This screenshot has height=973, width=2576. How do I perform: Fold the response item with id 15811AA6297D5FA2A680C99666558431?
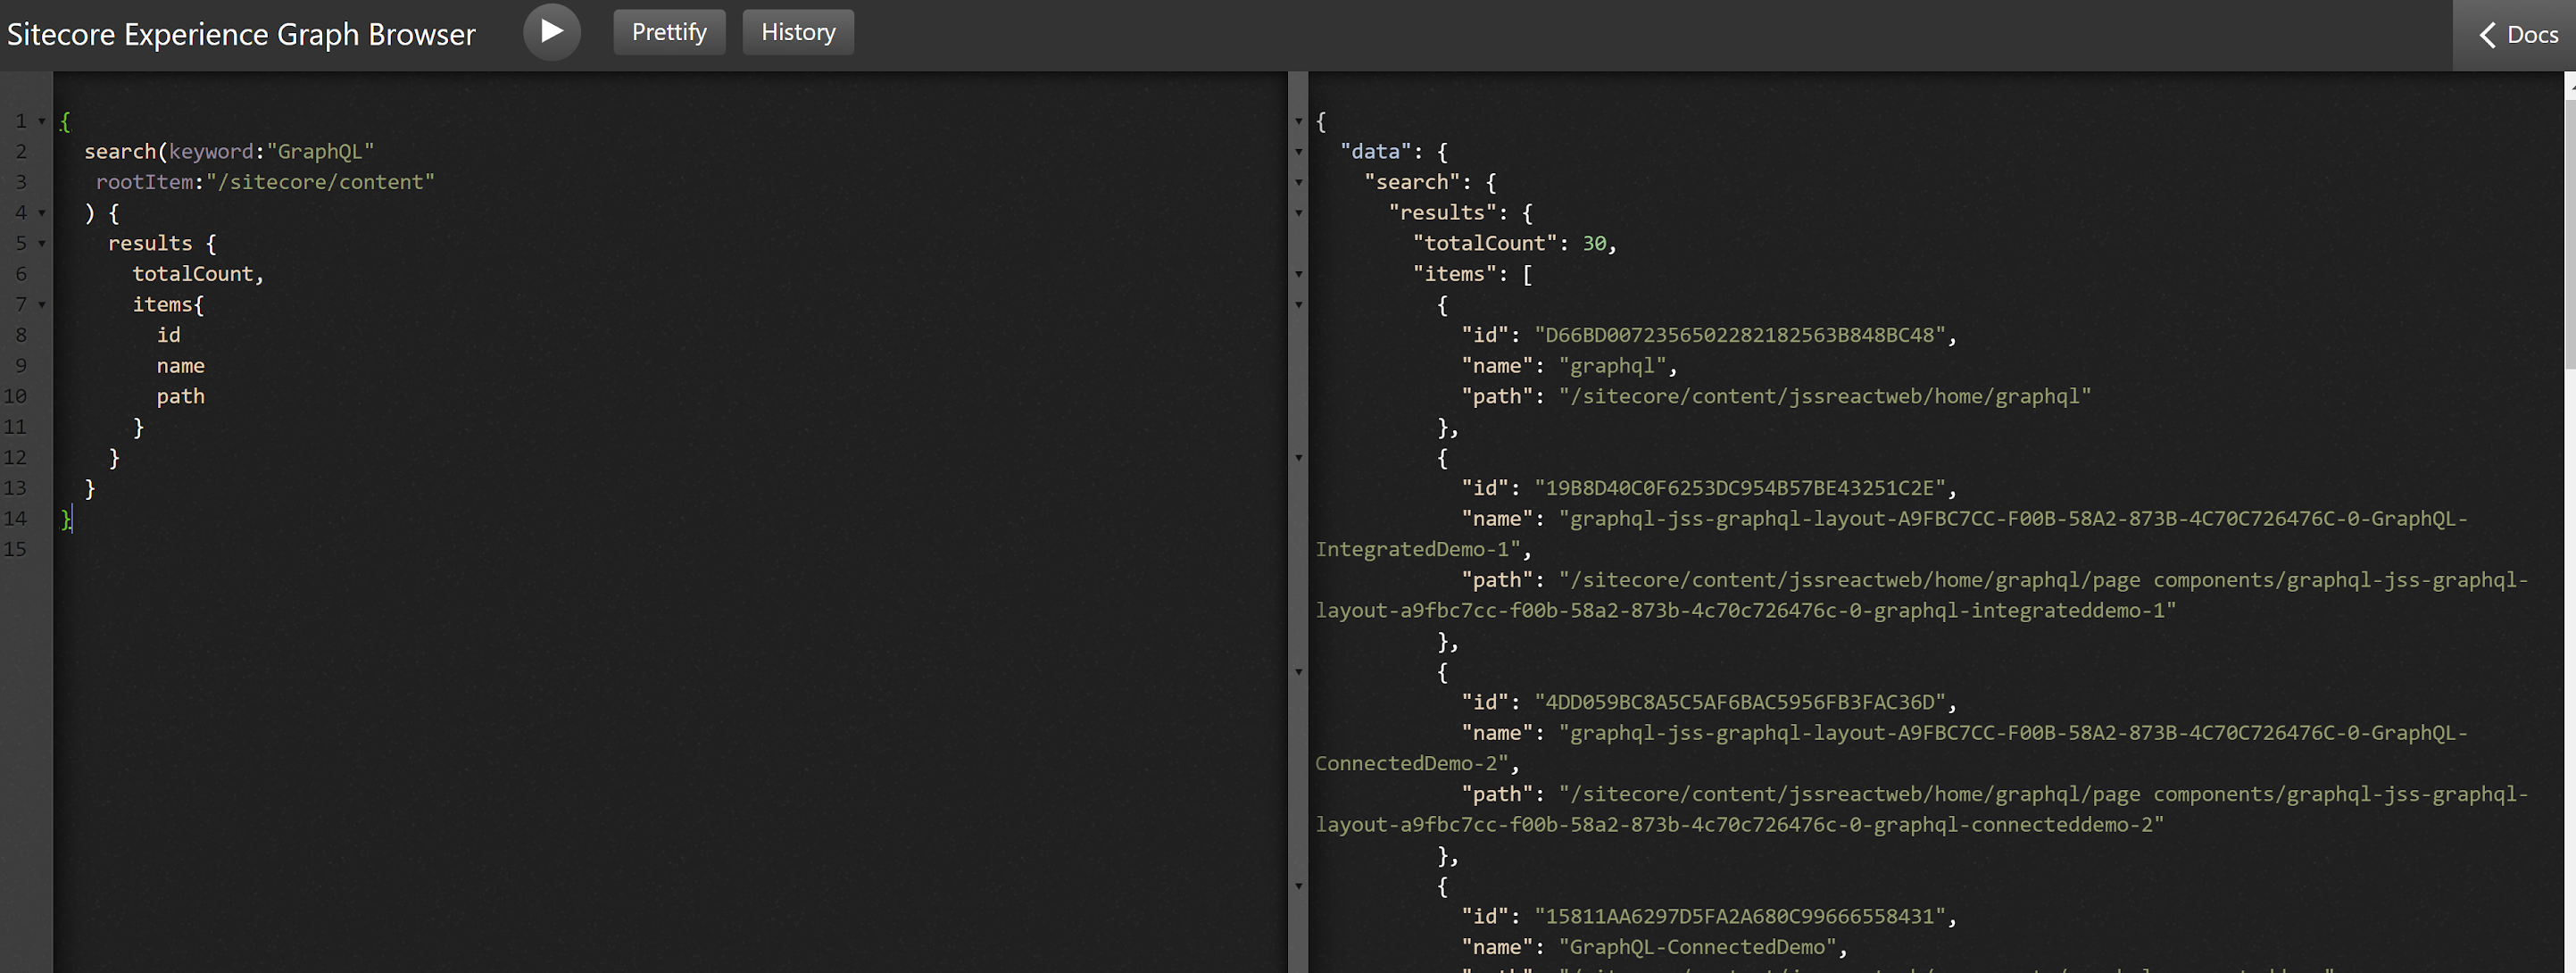pos(1299,886)
